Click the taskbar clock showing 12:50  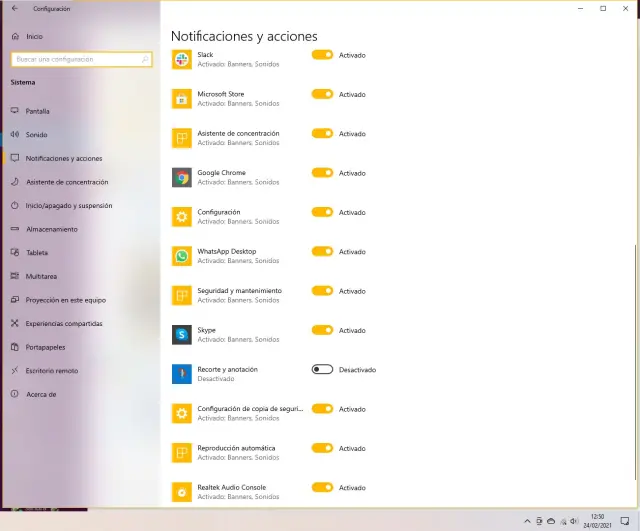[597, 520]
